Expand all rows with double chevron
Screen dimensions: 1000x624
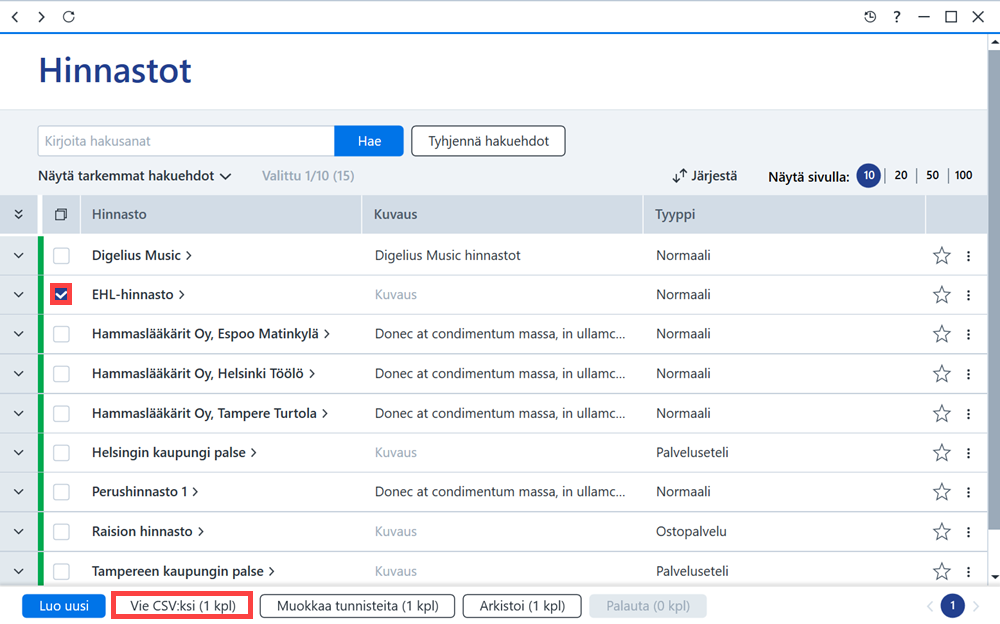coord(18,214)
